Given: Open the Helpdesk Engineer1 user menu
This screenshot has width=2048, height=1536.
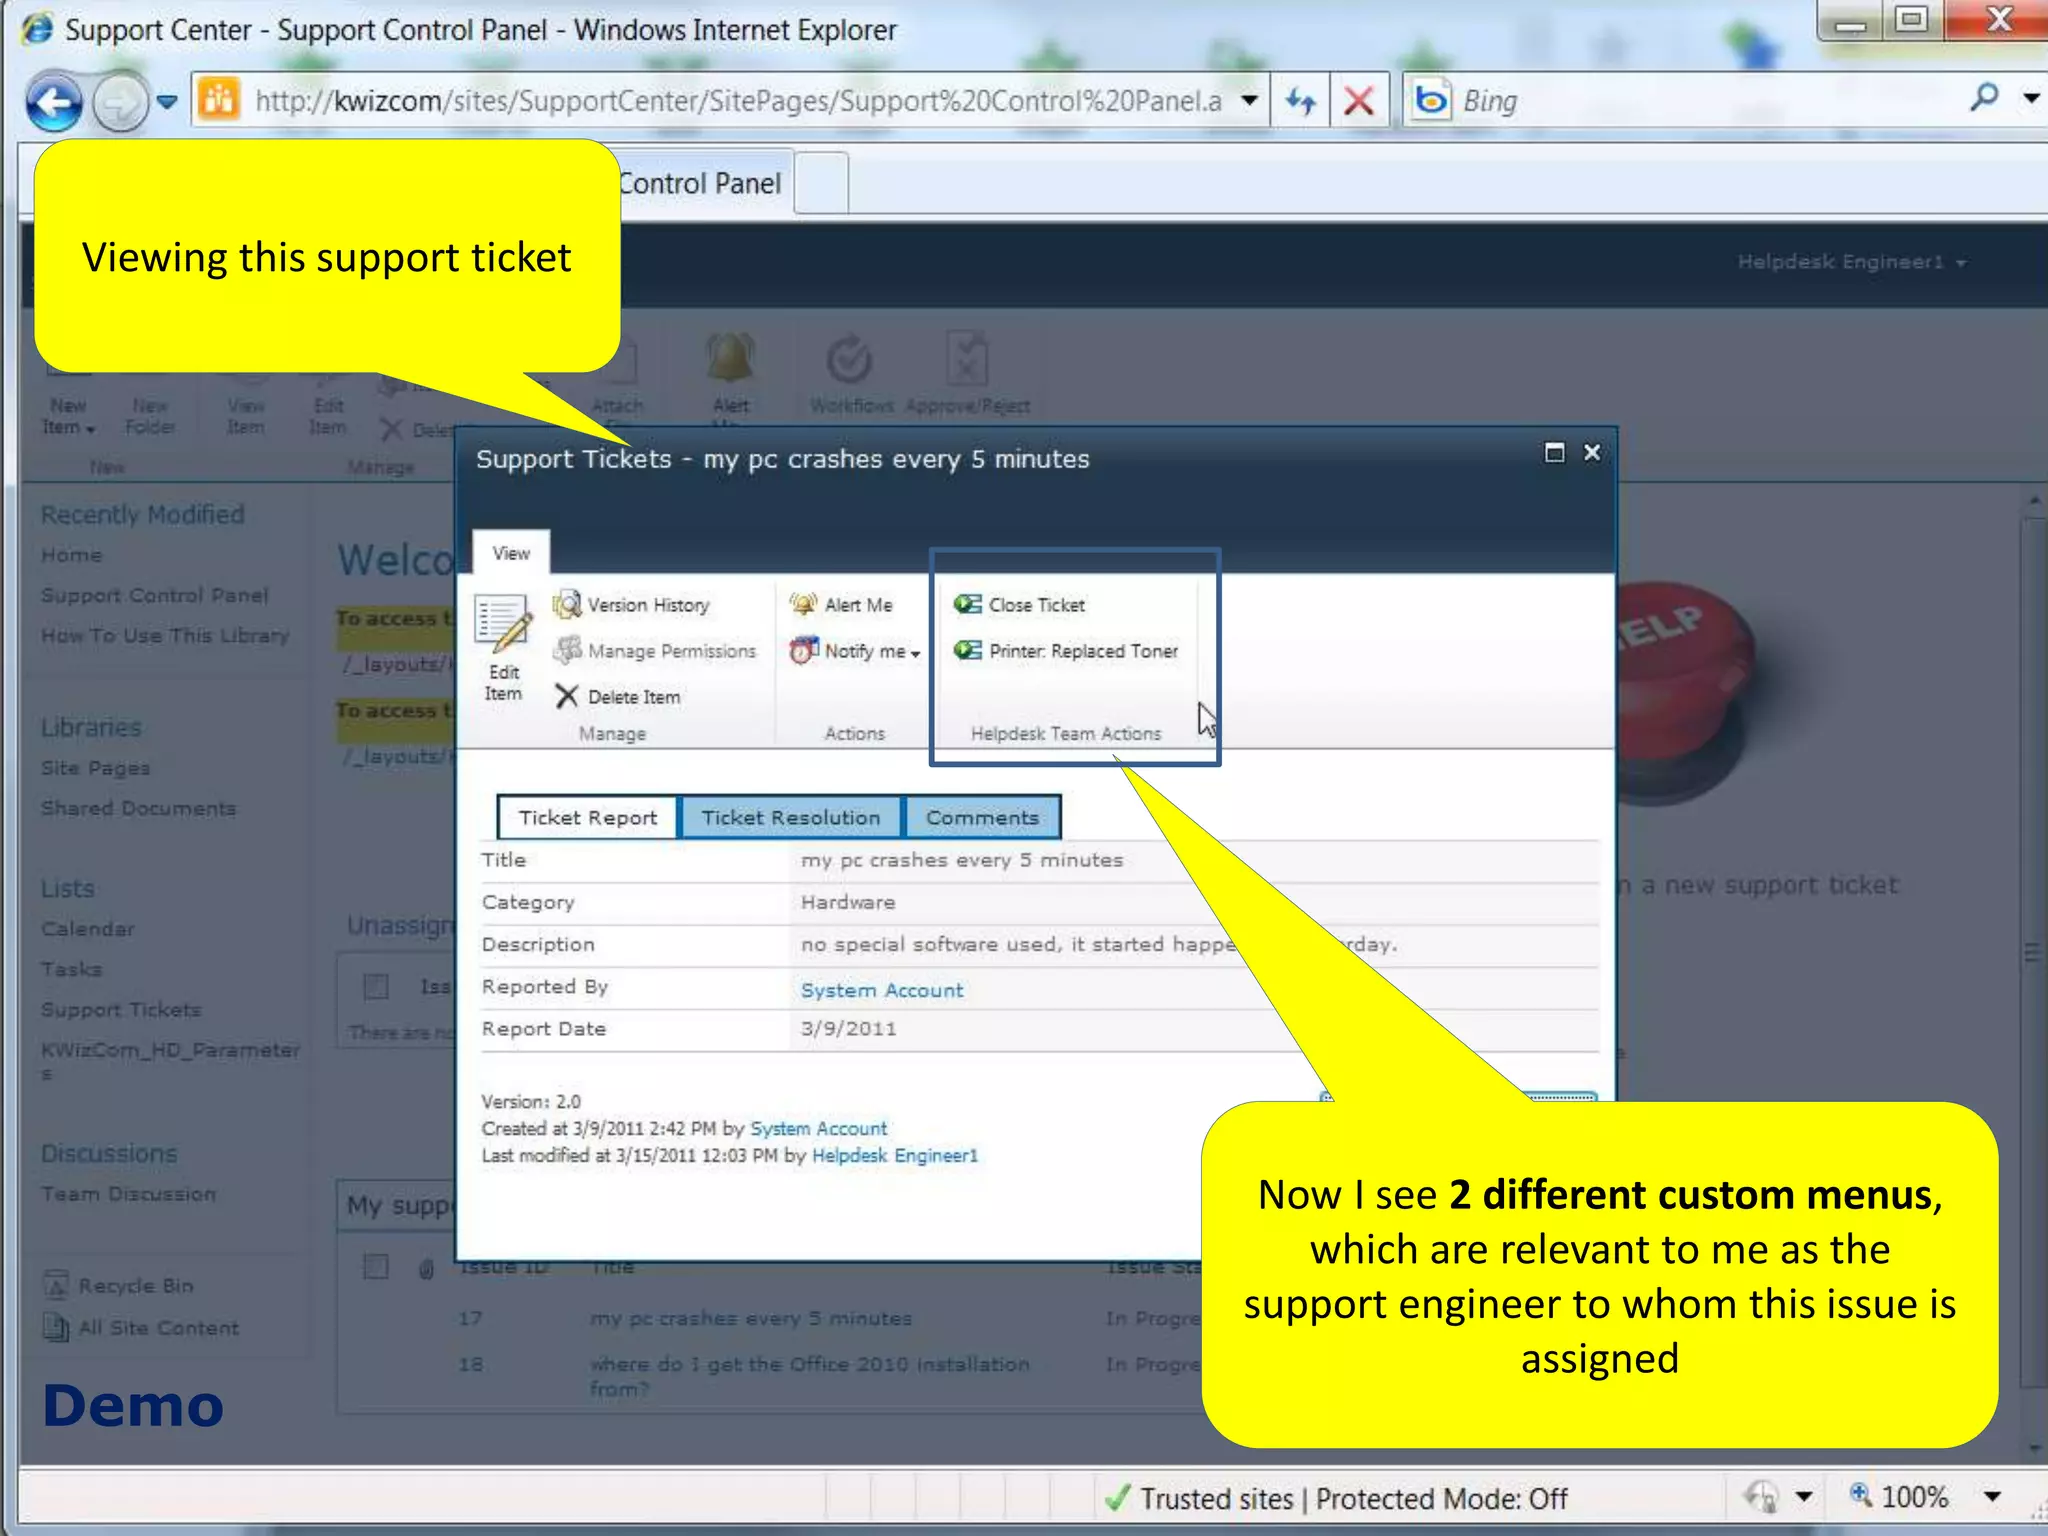Looking at the screenshot, I should pos(1851,262).
